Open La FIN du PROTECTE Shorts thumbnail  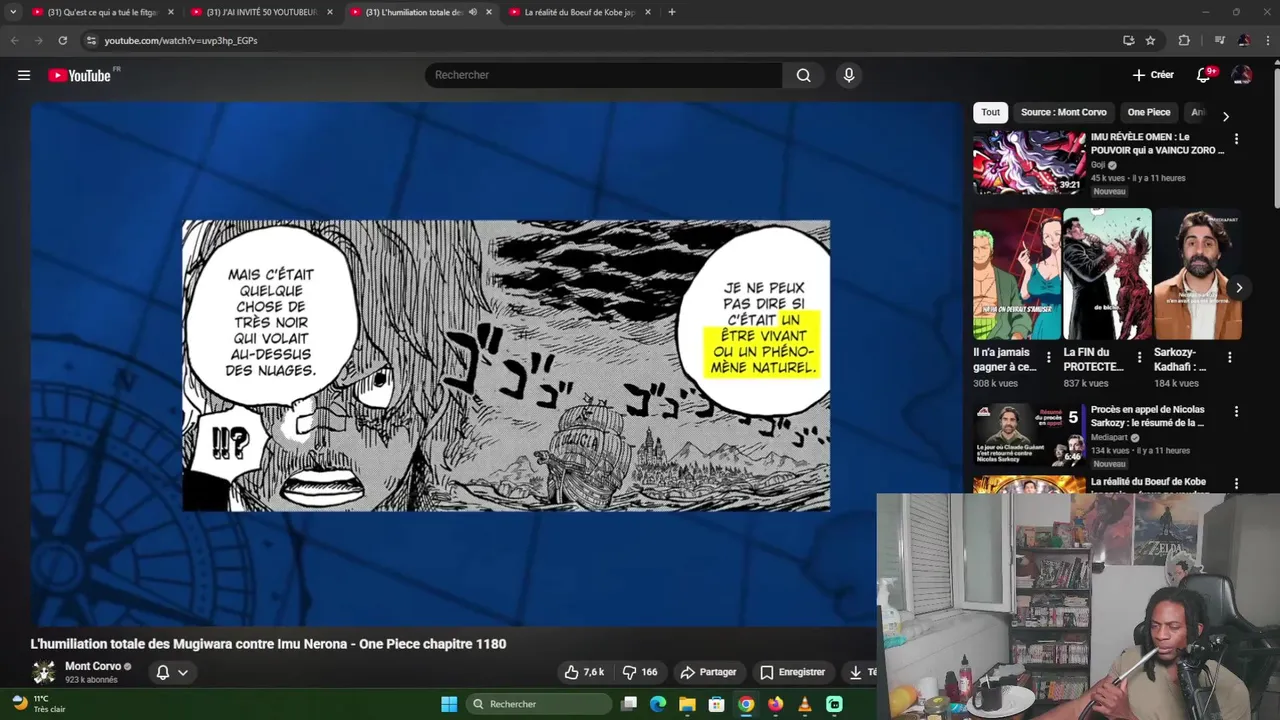click(x=1107, y=274)
